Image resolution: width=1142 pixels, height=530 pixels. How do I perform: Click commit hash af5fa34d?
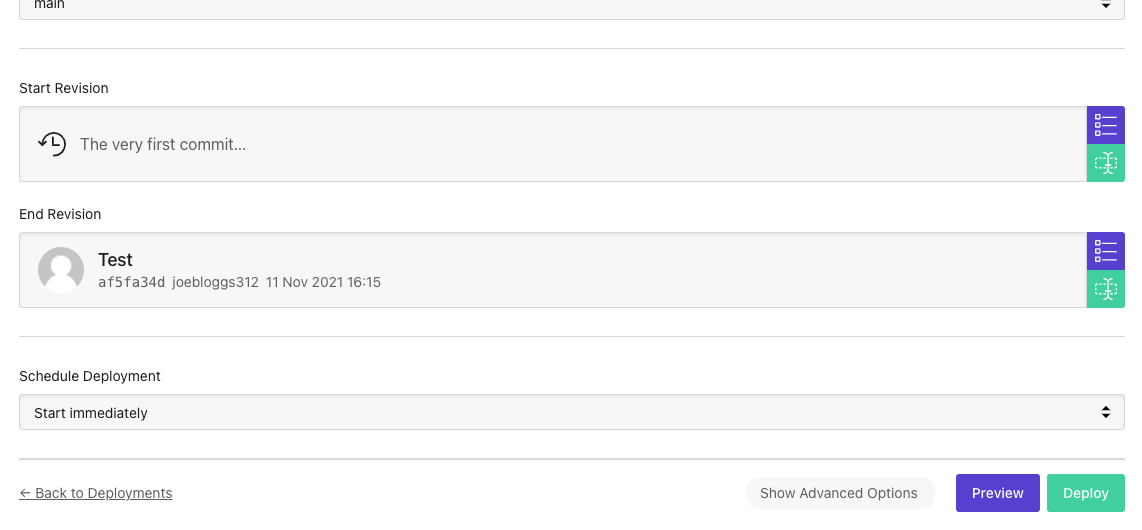click(x=131, y=283)
